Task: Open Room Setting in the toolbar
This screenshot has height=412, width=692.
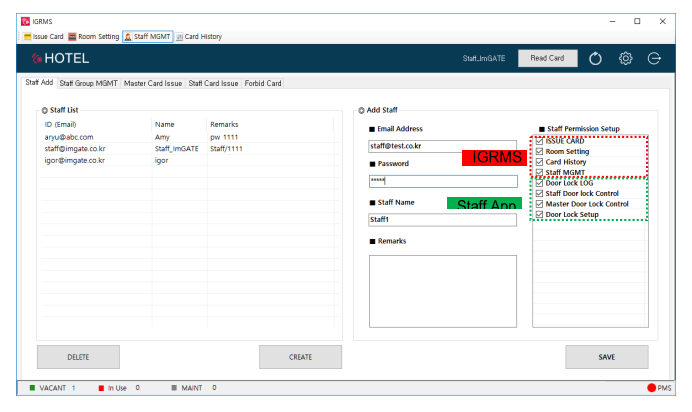Action: tap(94, 37)
